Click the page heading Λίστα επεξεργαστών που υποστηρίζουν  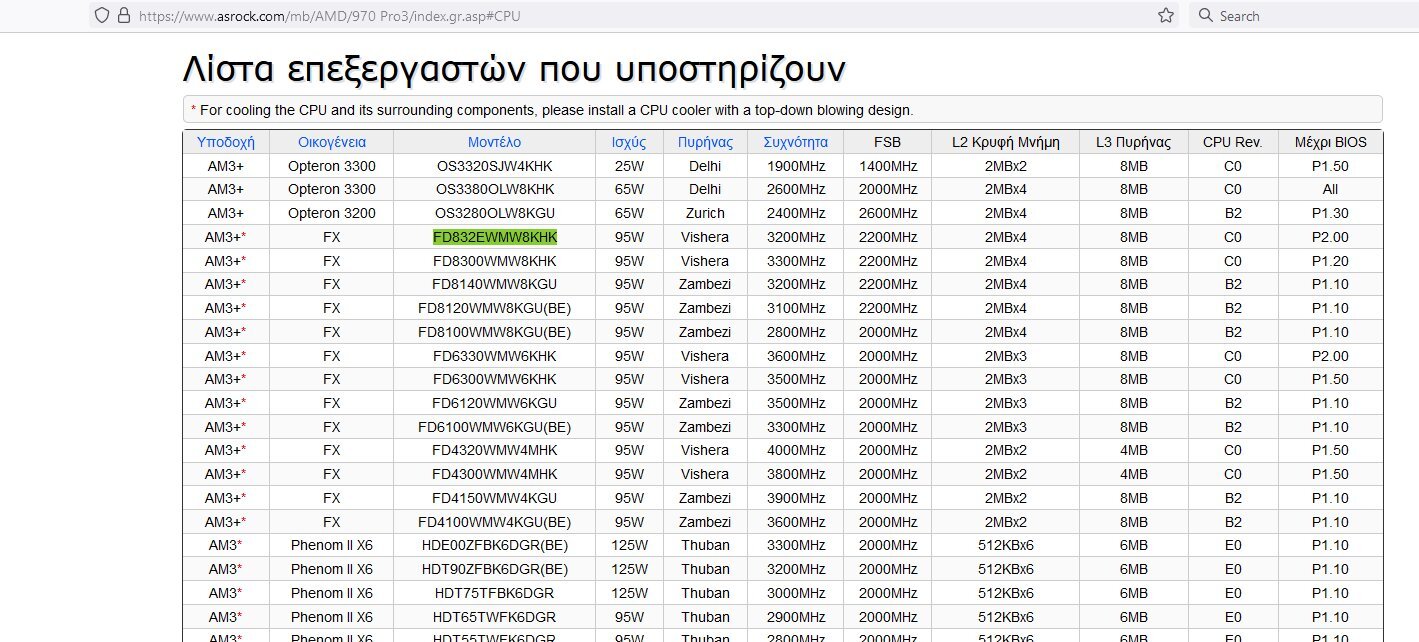(514, 68)
